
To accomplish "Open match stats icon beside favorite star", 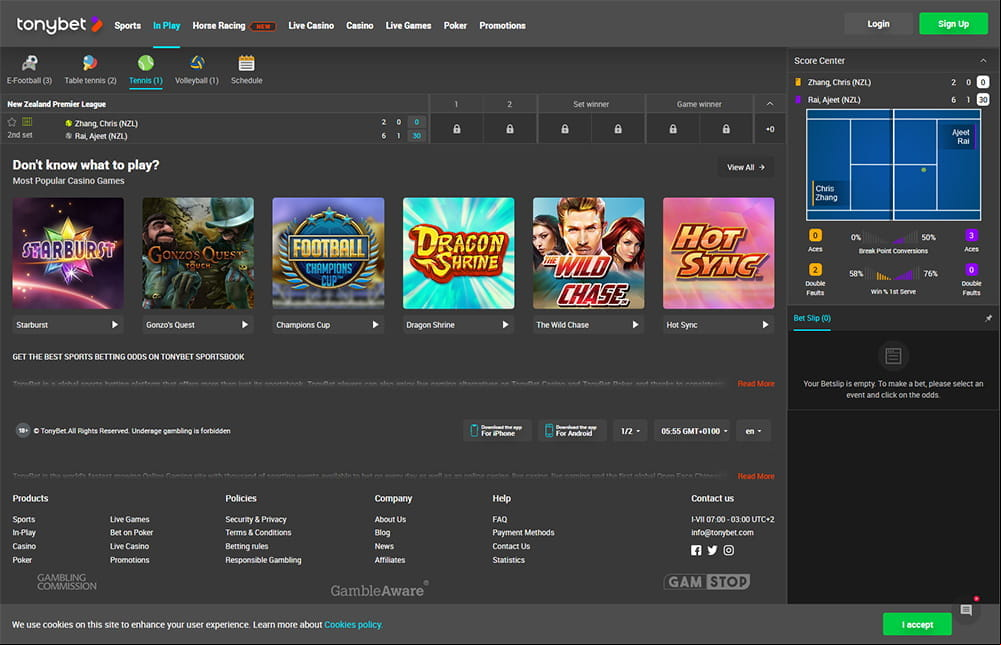I will (27, 122).
